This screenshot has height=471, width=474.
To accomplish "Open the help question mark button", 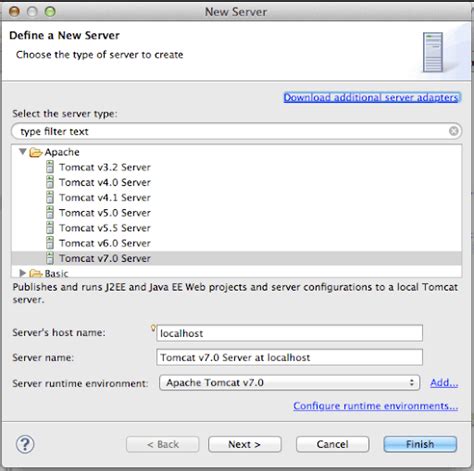I will tap(25, 444).
